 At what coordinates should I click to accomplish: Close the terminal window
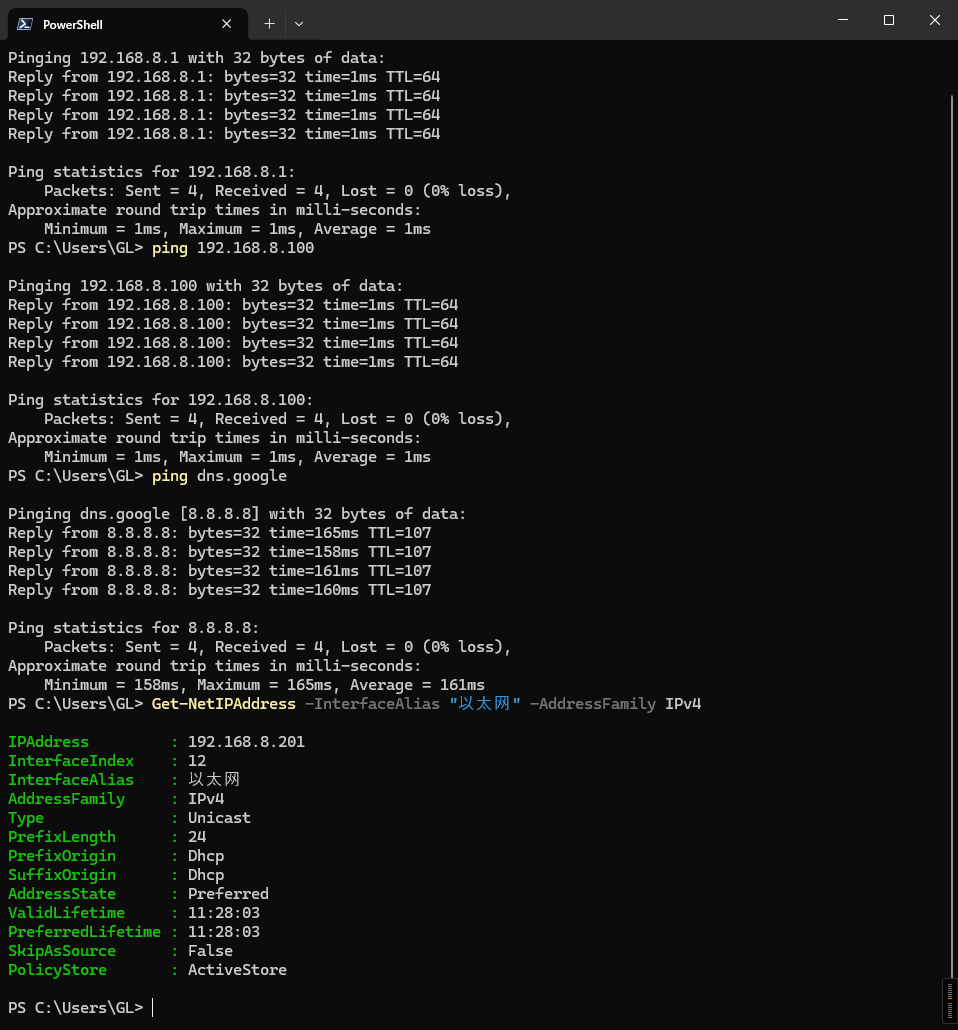click(934, 20)
